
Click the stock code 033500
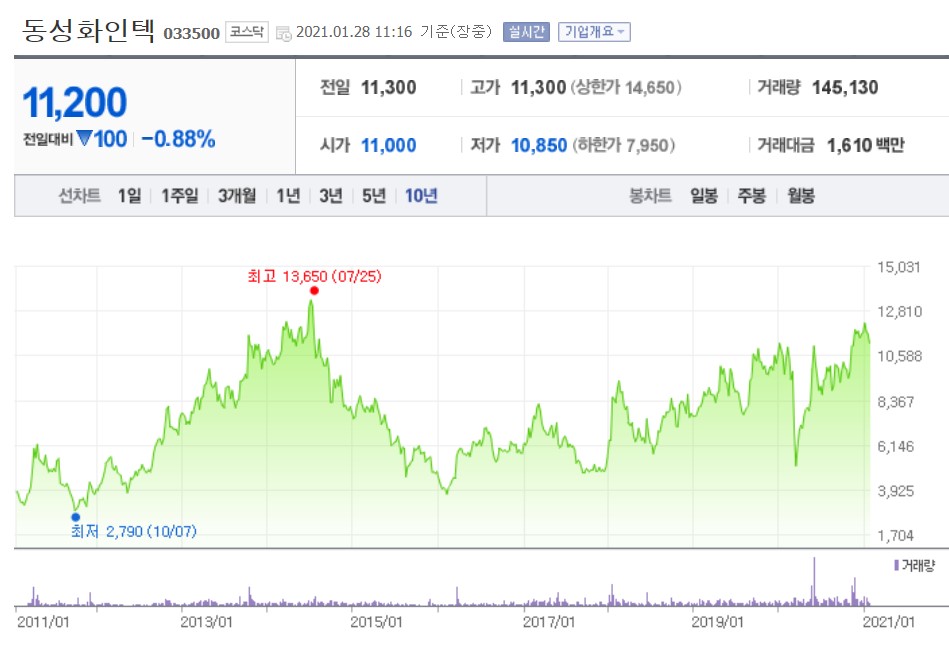[x=191, y=33]
